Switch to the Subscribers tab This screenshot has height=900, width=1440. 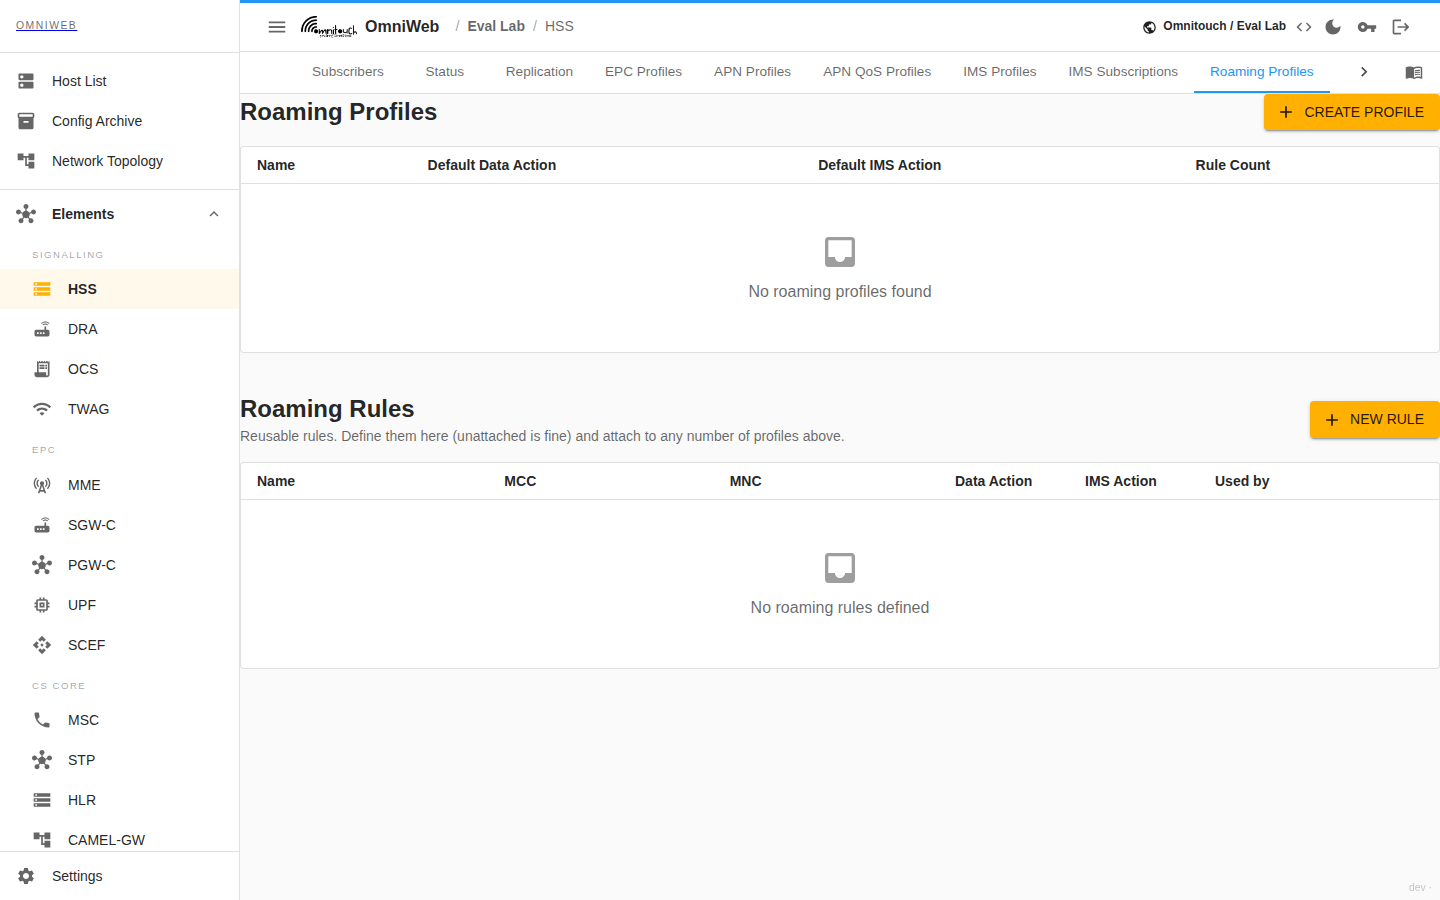tap(348, 72)
